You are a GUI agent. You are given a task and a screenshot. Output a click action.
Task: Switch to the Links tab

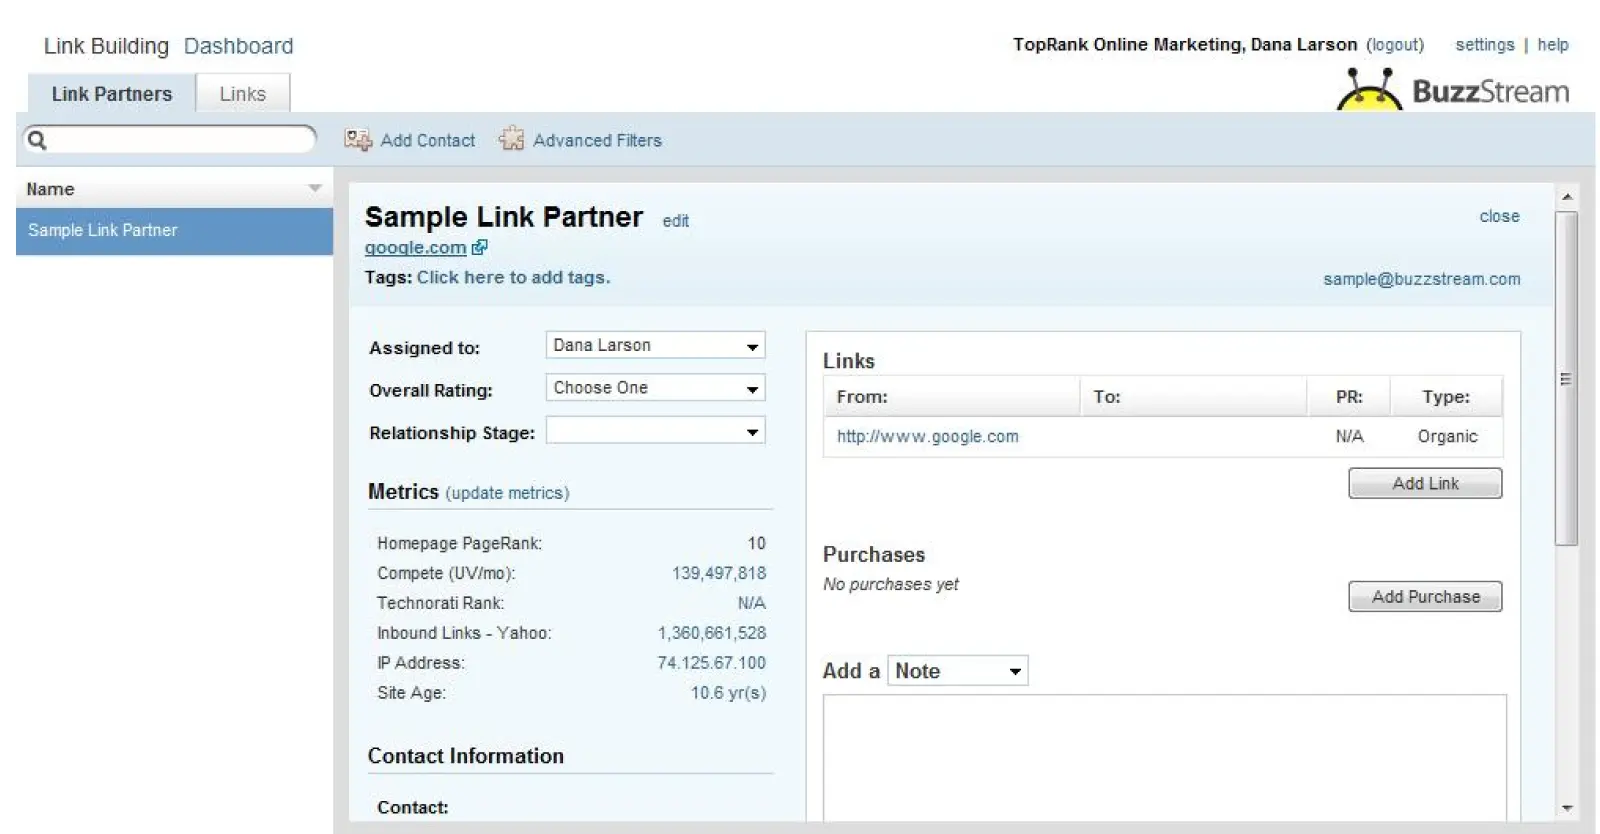[243, 94]
